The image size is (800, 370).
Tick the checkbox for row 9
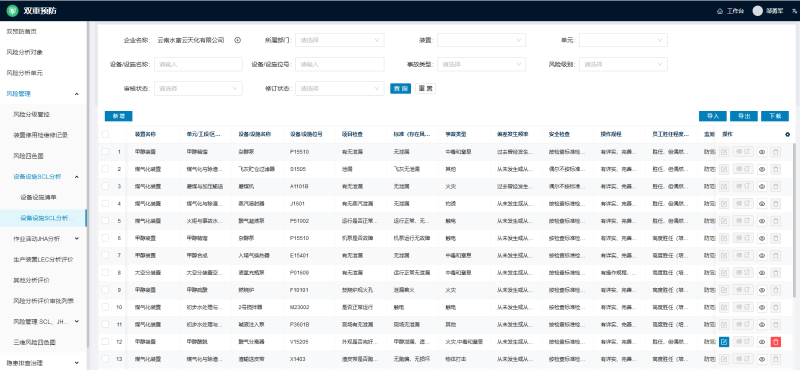point(105,290)
